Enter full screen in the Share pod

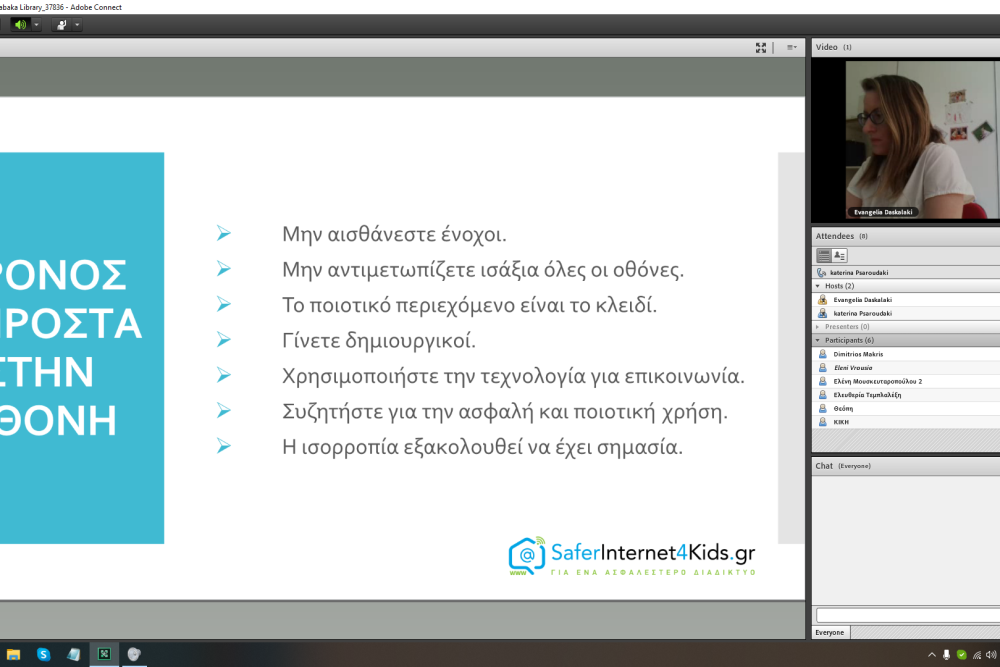(x=761, y=47)
